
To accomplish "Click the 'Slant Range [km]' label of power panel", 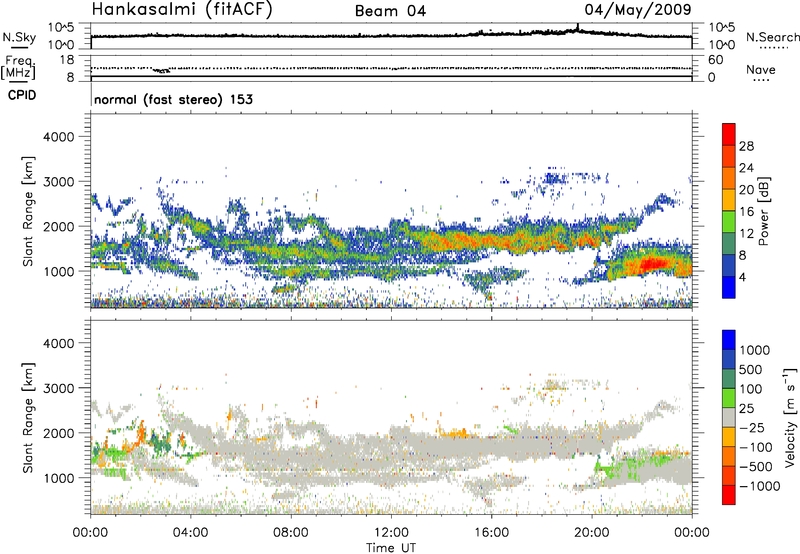I will click(28, 211).
